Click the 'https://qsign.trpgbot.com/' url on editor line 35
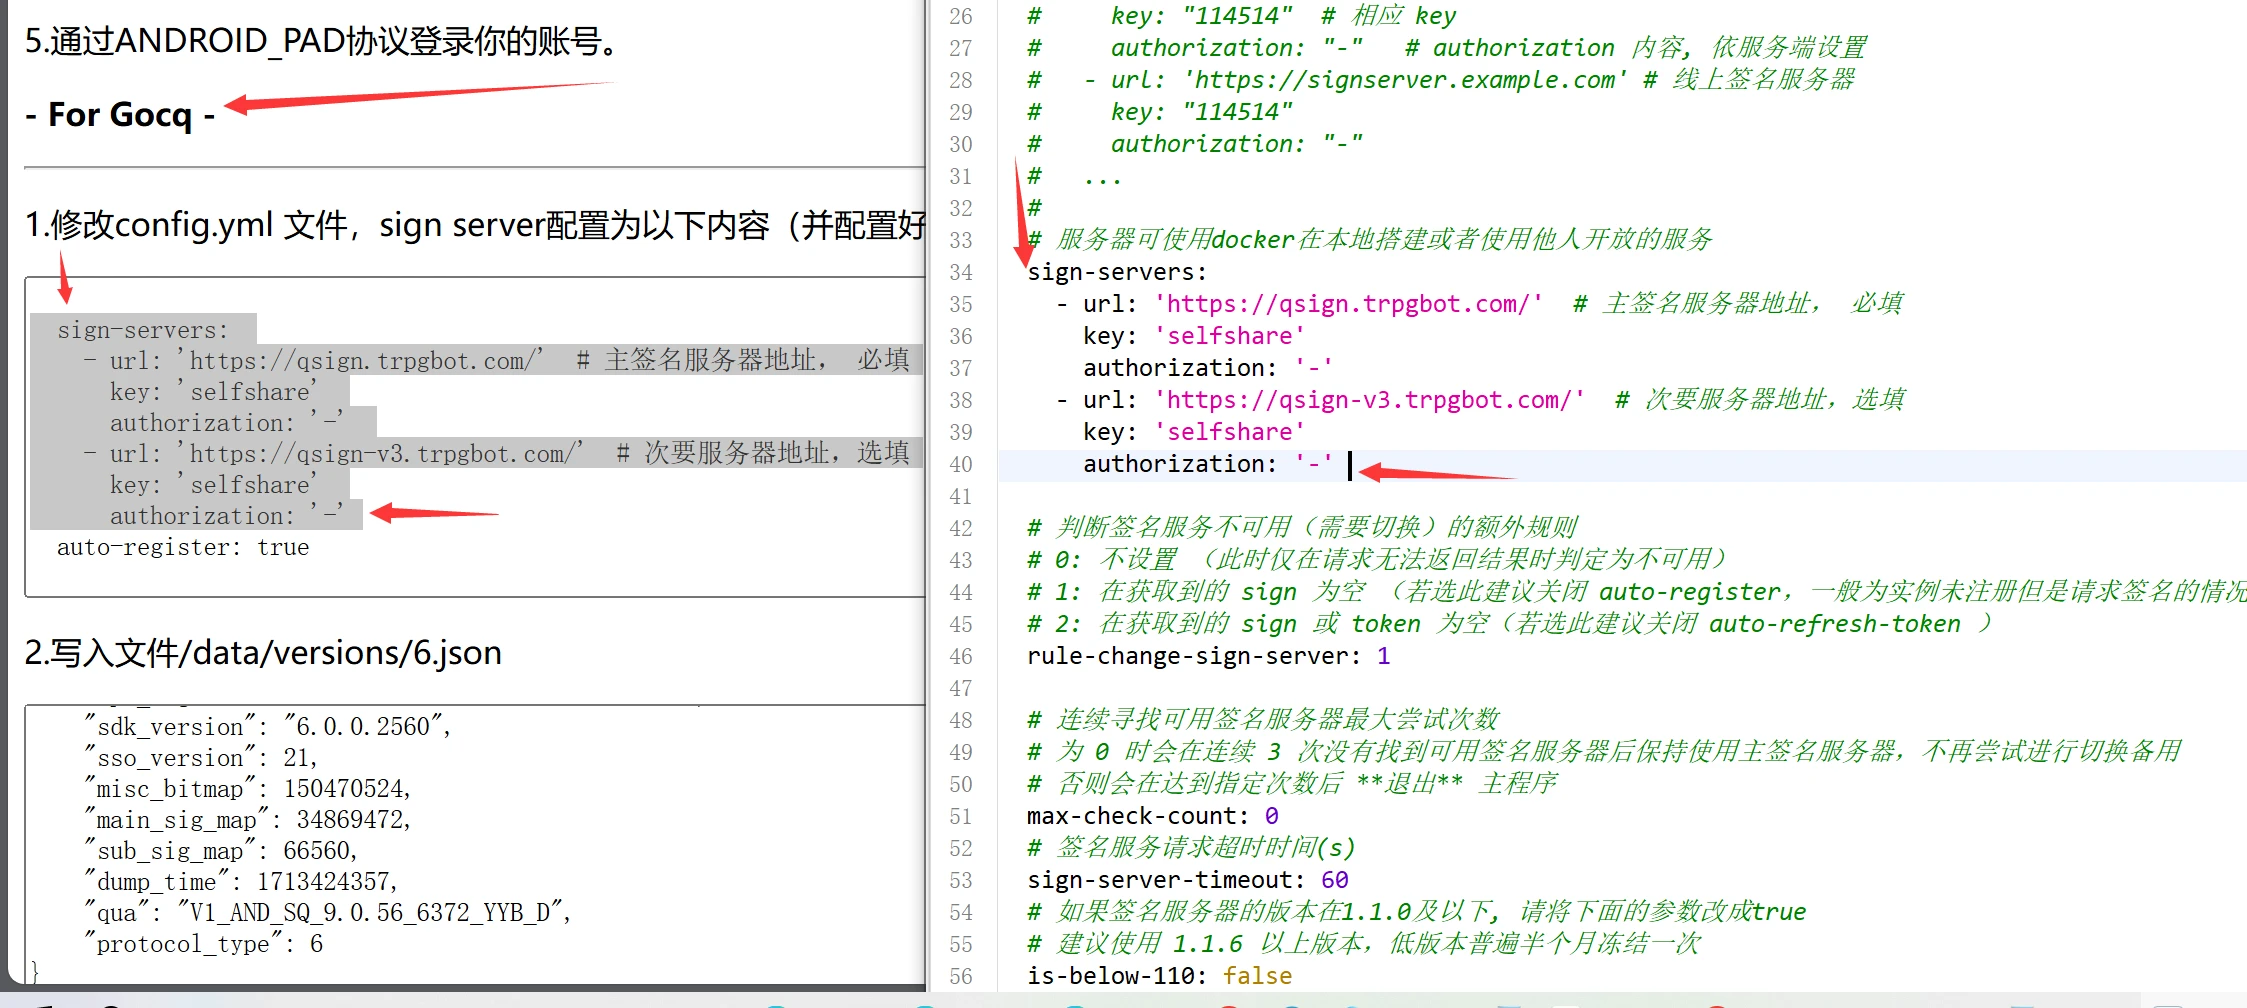Viewport: 2247px width, 1008px height. click(x=1348, y=304)
